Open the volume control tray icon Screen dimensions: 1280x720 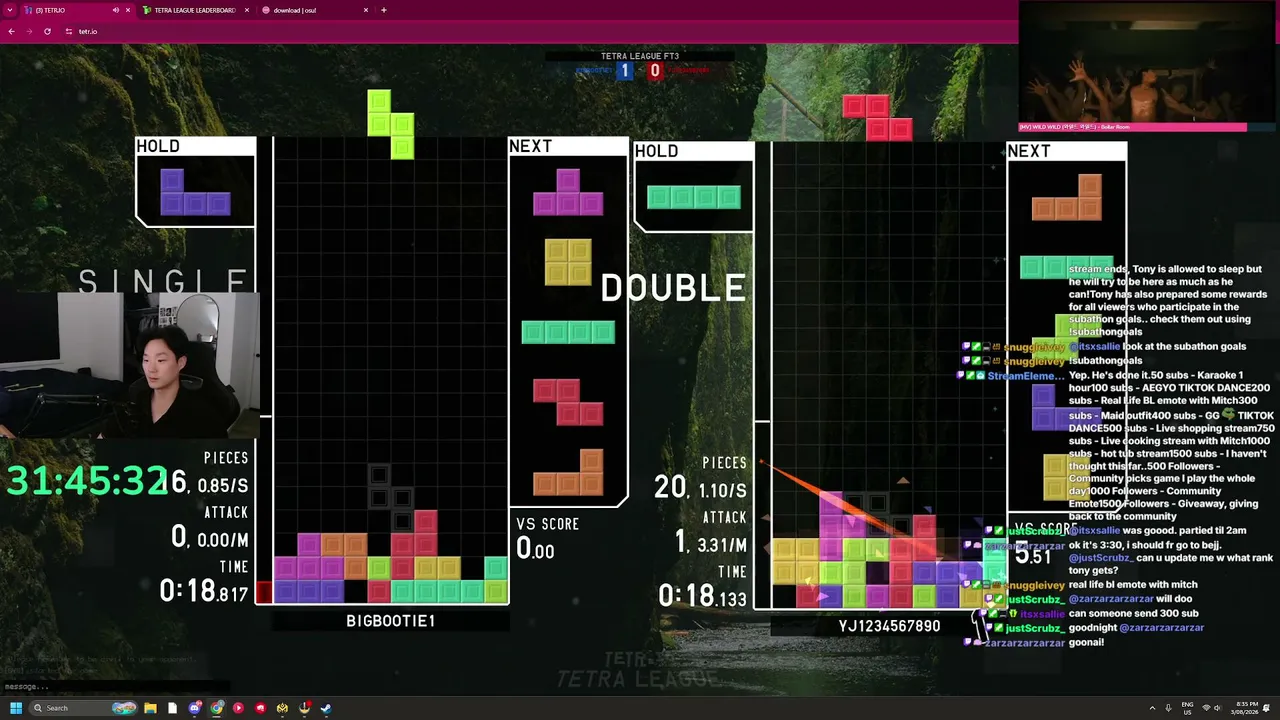(1219, 708)
